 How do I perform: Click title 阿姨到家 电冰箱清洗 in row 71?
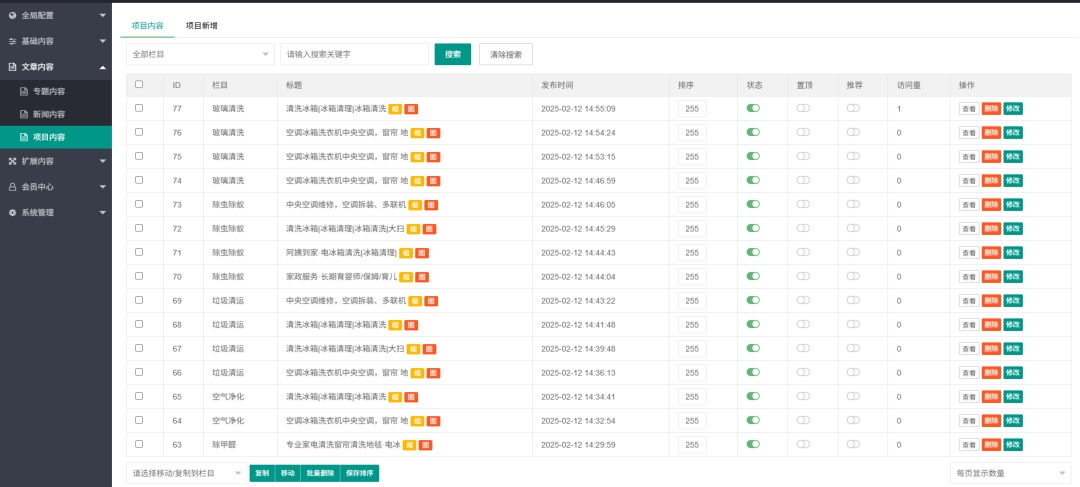point(342,253)
